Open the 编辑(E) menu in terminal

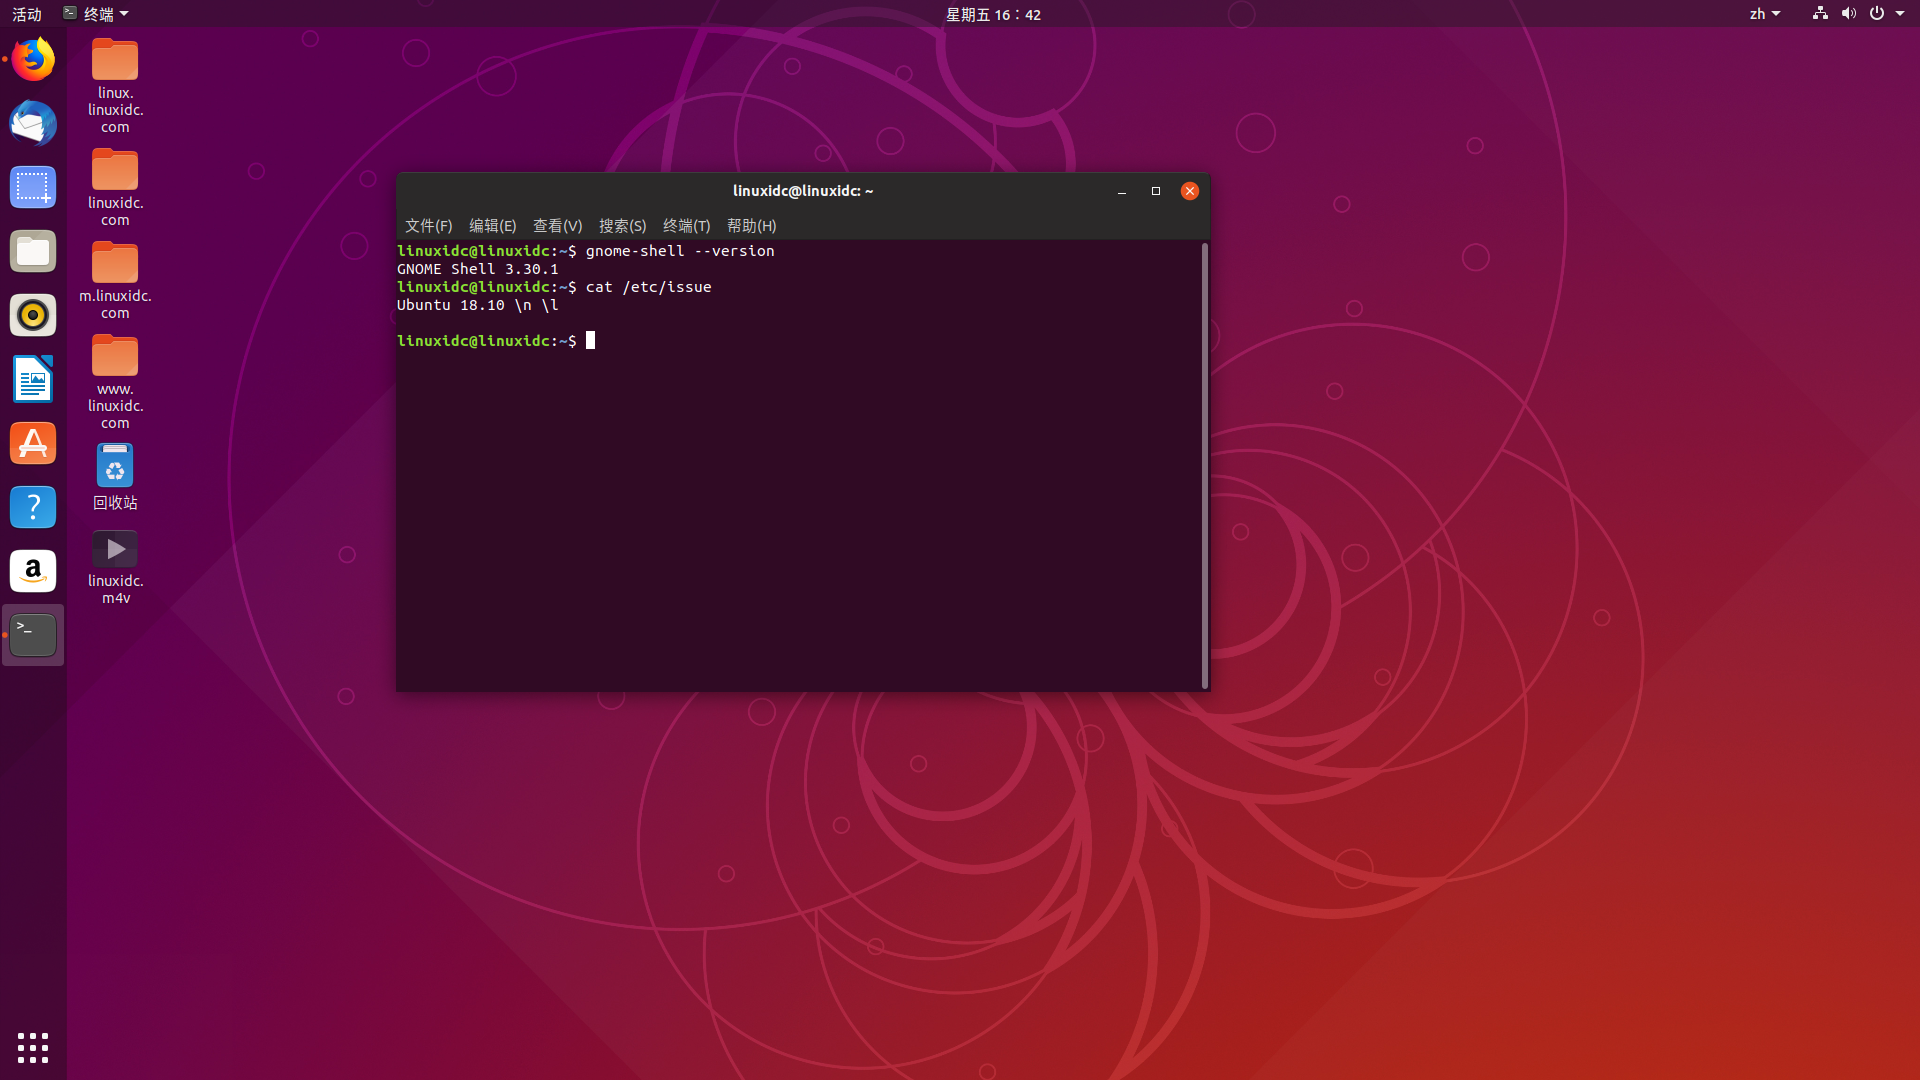click(x=493, y=226)
